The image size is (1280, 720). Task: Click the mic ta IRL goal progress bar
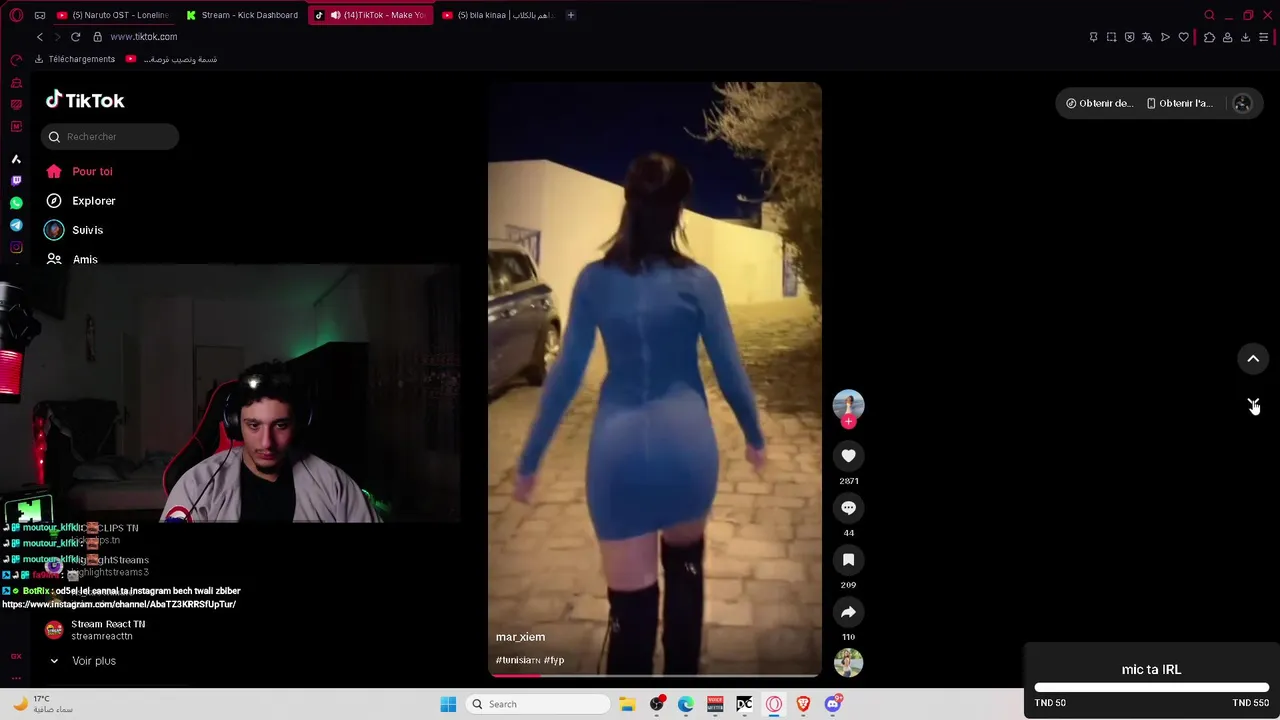tap(1151, 688)
